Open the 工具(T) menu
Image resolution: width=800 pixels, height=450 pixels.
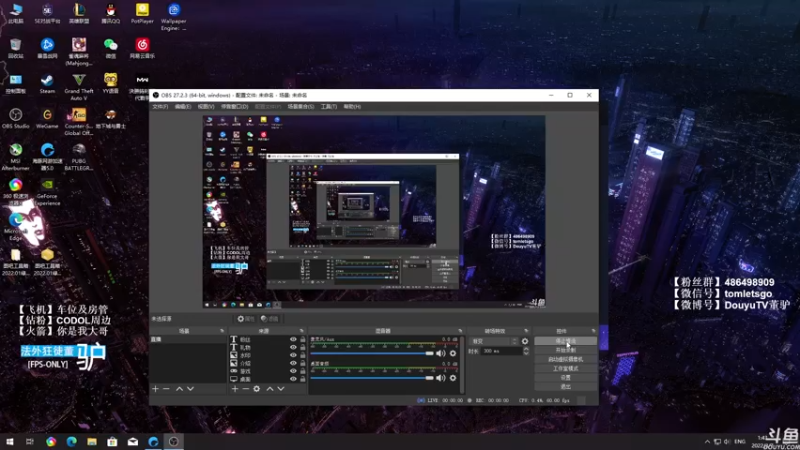point(329,107)
